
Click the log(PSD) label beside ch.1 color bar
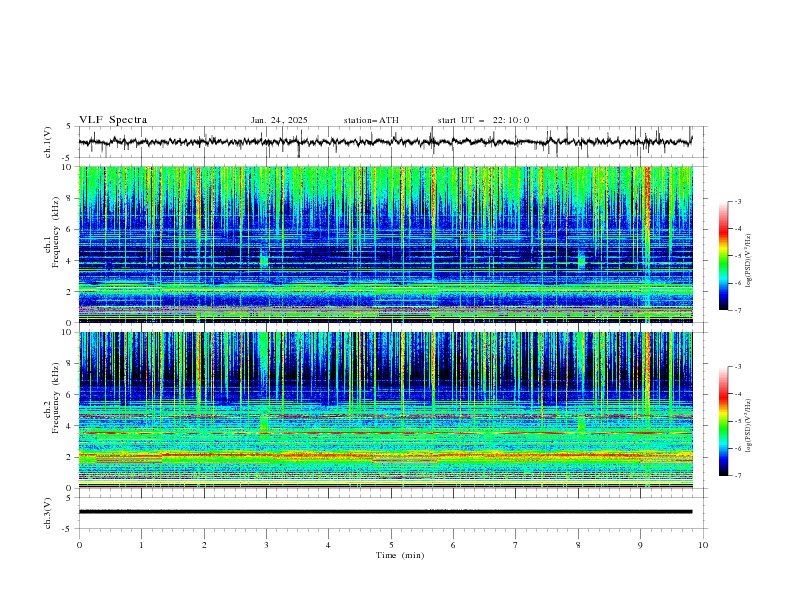pos(749,261)
